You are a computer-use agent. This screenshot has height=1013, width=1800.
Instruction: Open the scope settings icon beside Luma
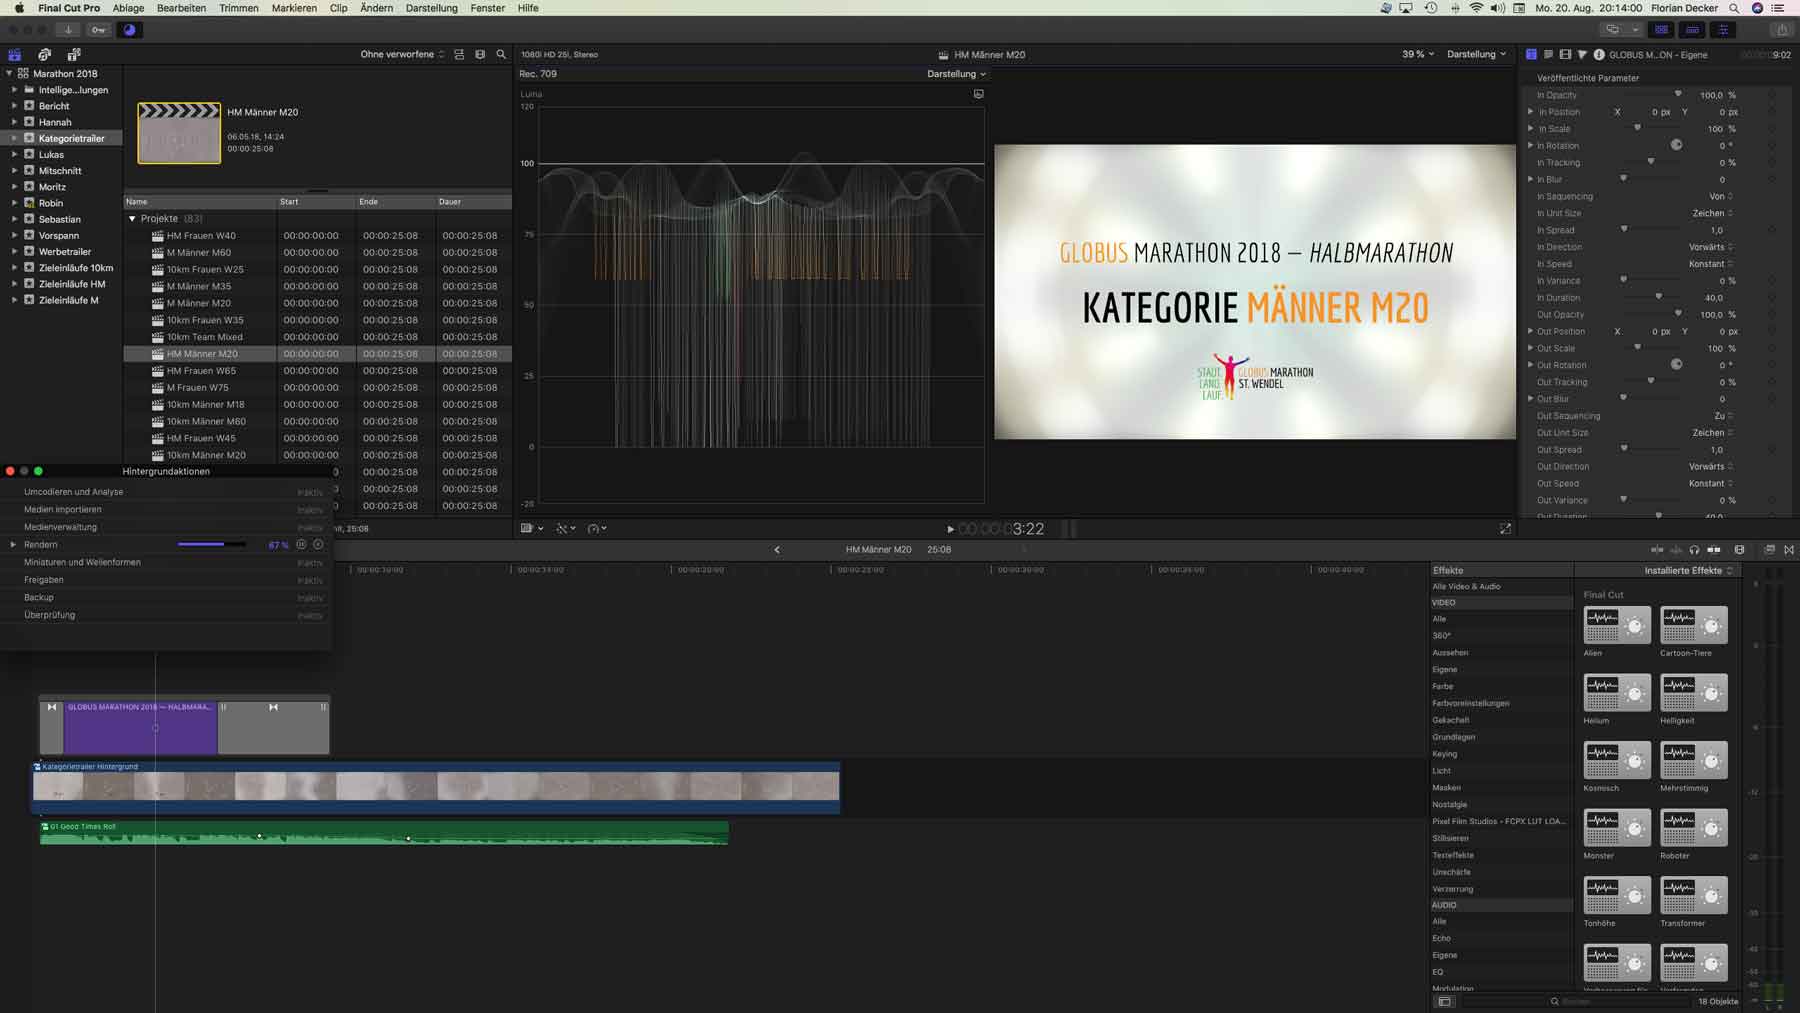[x=979, y=94]
